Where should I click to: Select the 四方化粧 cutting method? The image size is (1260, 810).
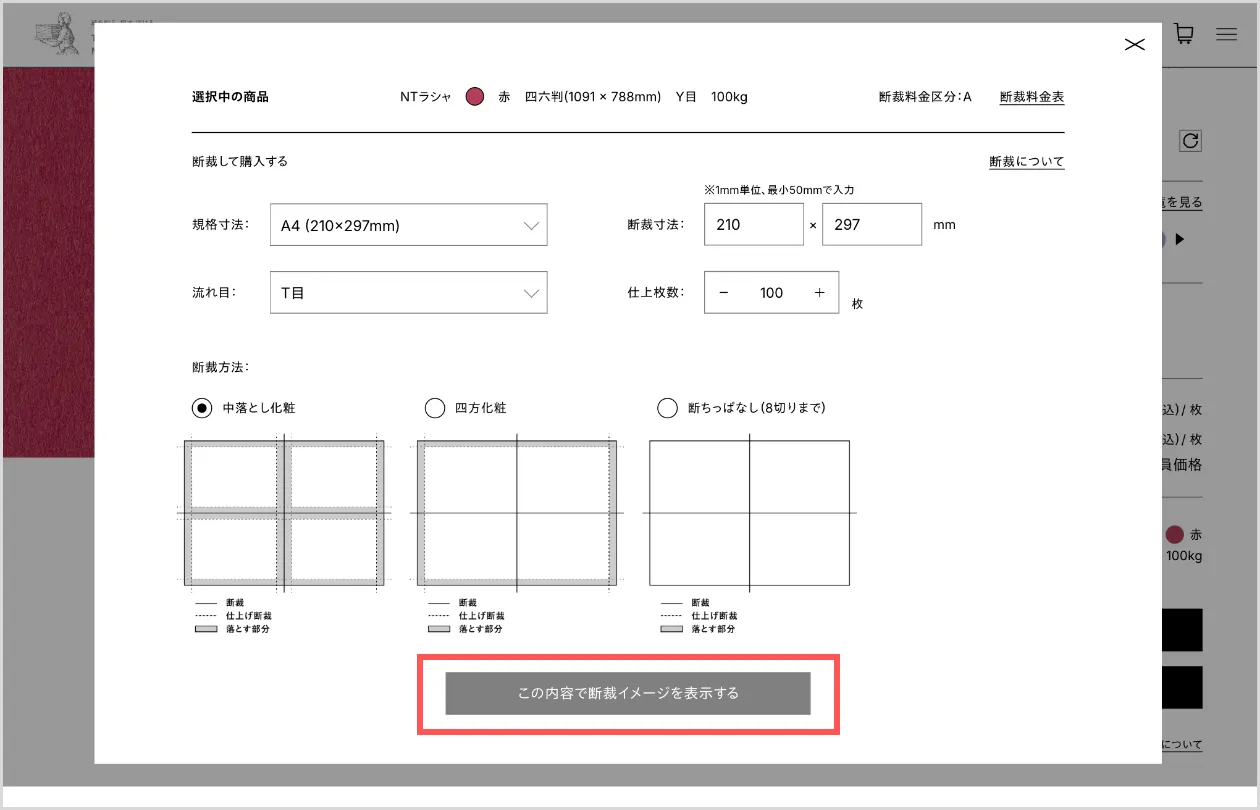pos(435,408)
